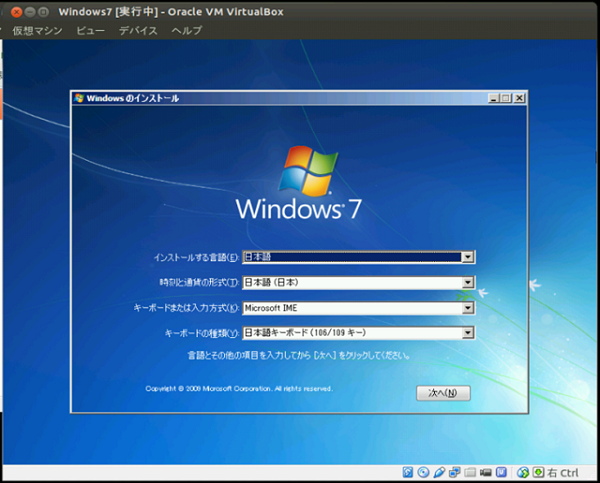The height and width of the screenshot is (483, 600).
Task: Expand the 時刻と通貨の形式 dropdown arrow
Action: [x=468, y=282]
